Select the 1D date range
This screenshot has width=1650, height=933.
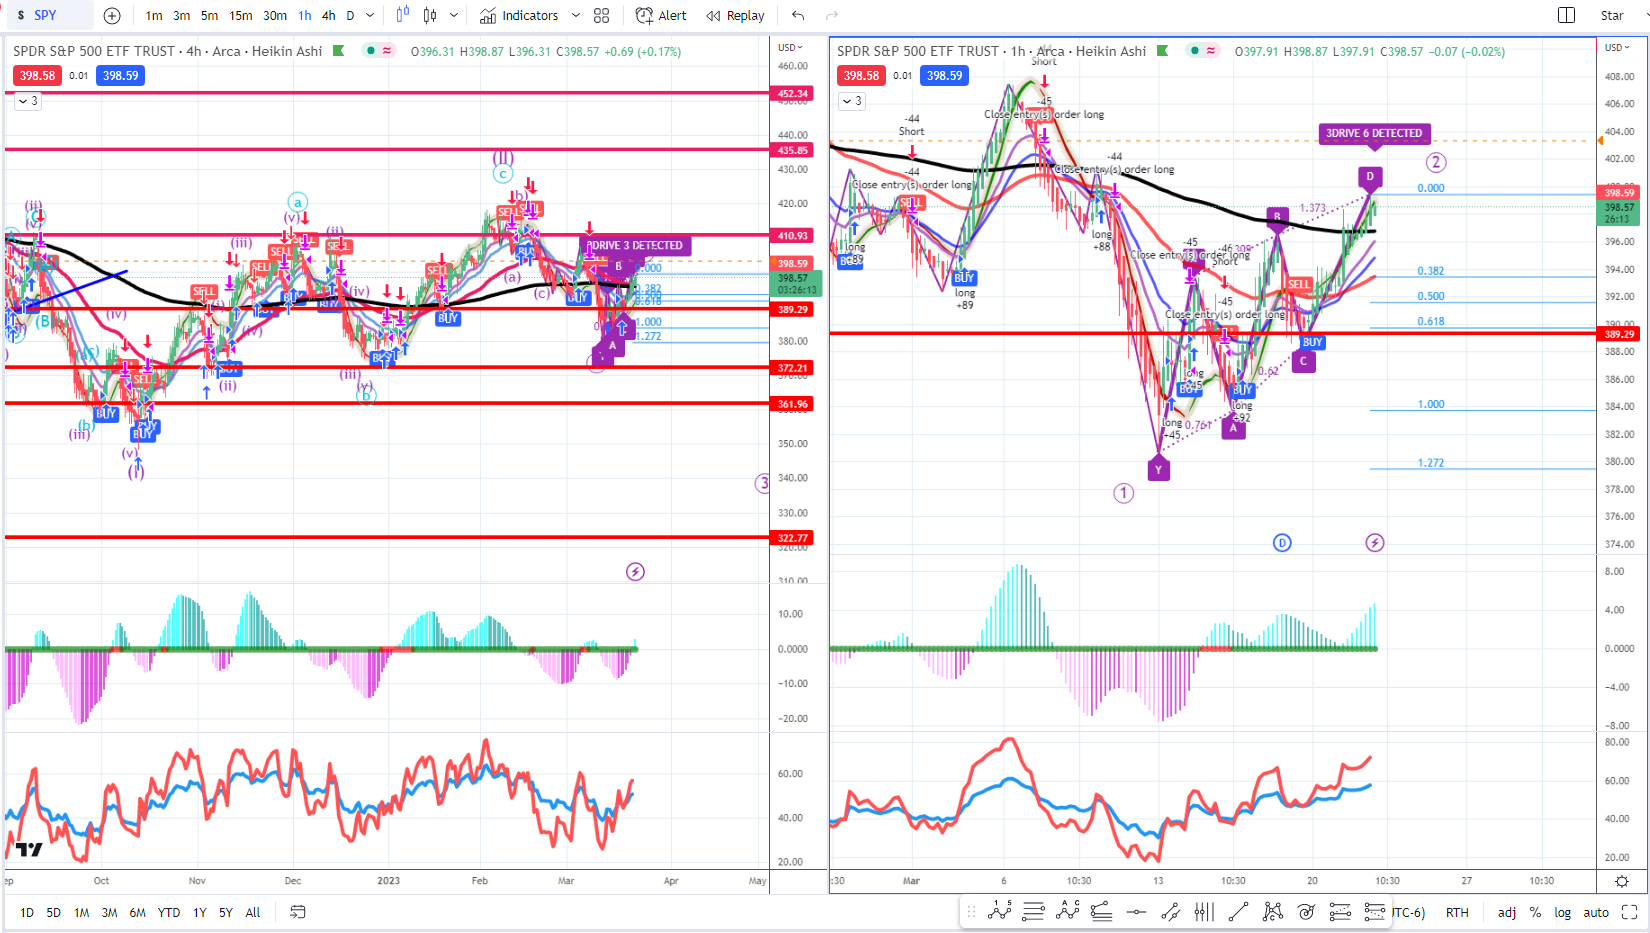point(27,912)
